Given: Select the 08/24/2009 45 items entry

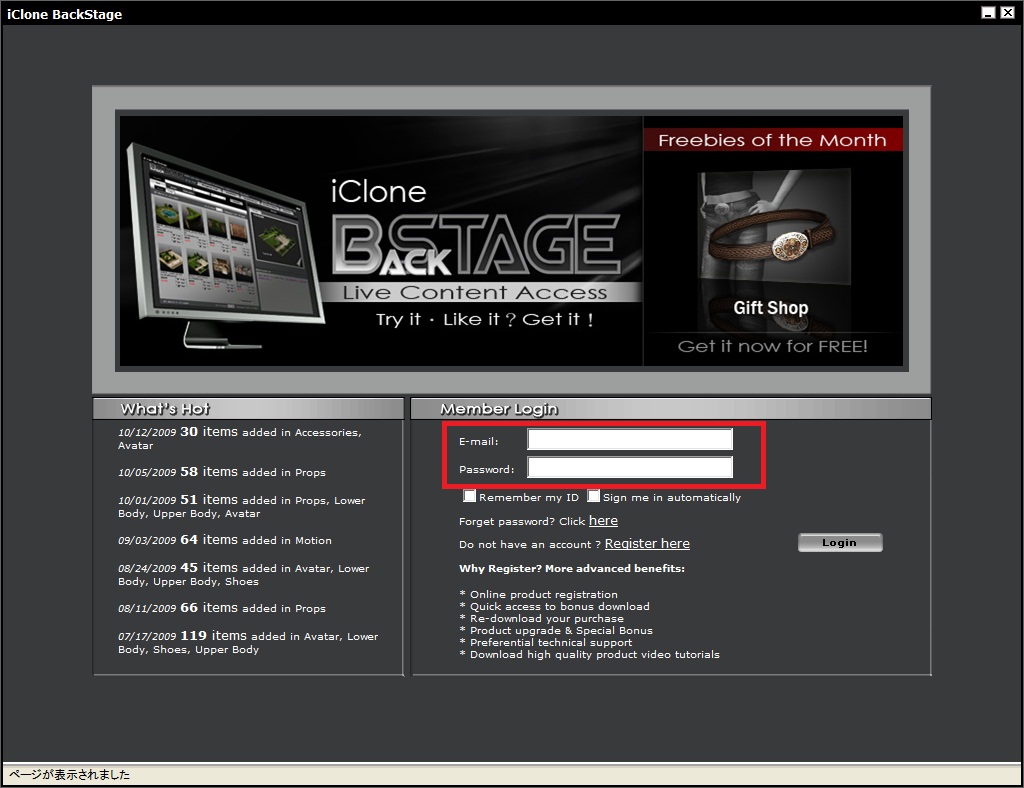Looking at the screenshot, I should [x=244, y=574].
